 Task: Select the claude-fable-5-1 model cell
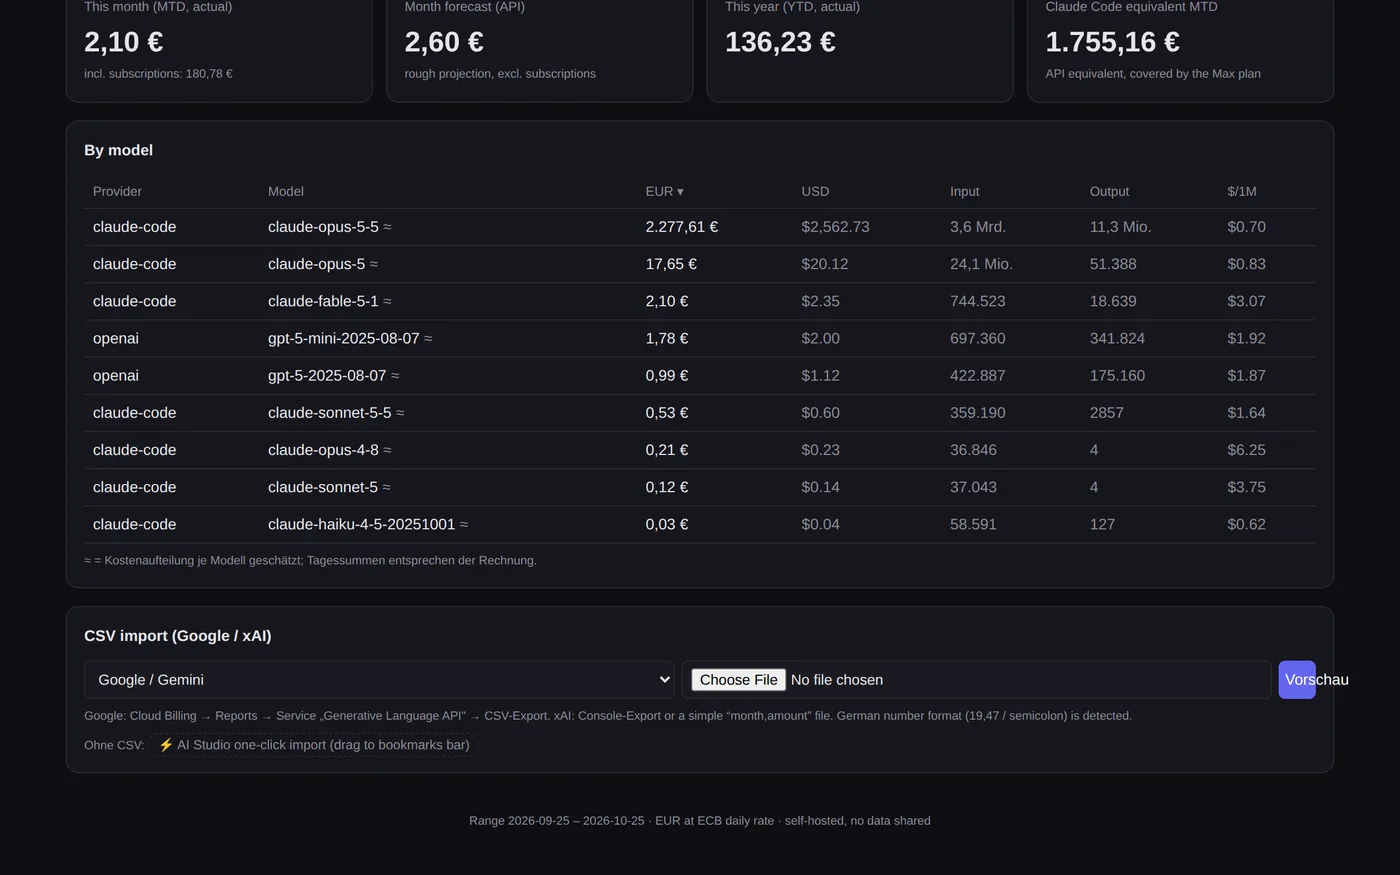click(329, 301)
